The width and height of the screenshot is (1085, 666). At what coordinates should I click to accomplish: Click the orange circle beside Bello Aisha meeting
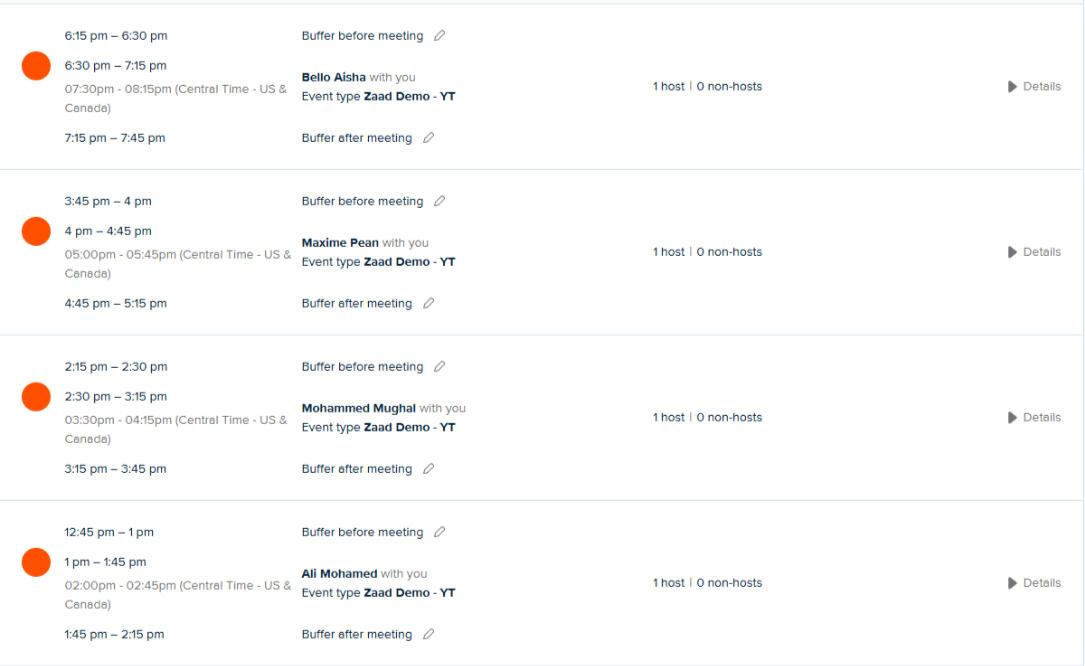tap(36, 66)
